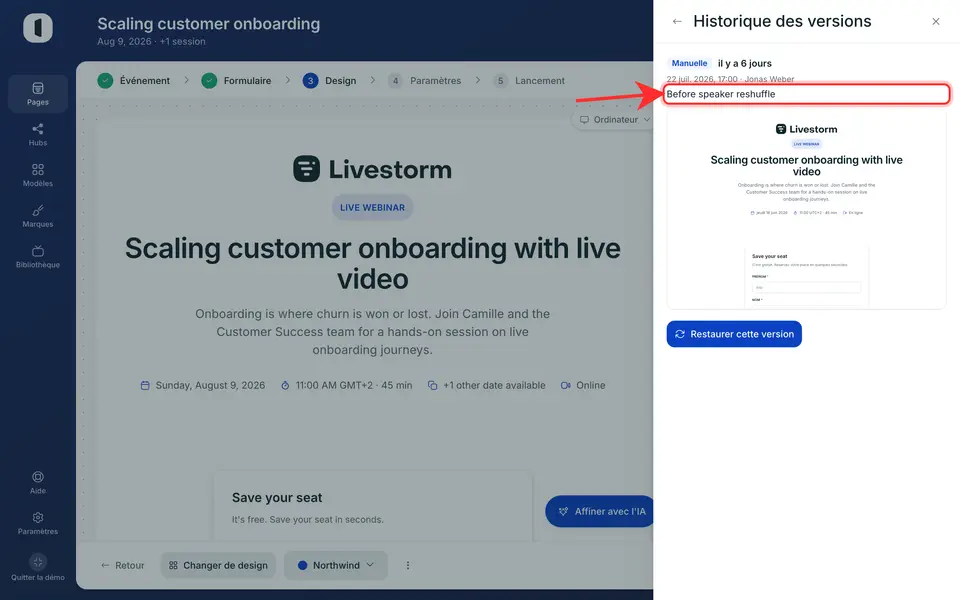Click the 'il y a 6 jours' timestamp

(744, 63)
